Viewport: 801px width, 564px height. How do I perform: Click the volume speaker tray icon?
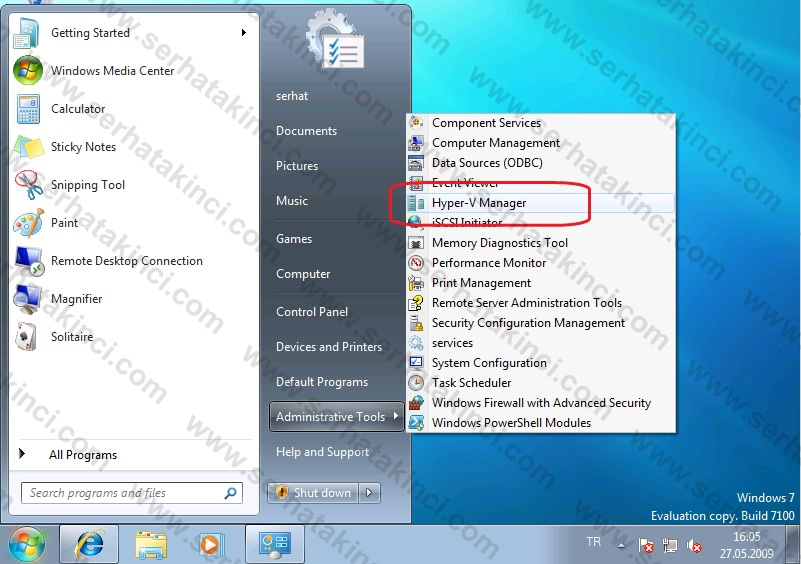click(694, 546)
